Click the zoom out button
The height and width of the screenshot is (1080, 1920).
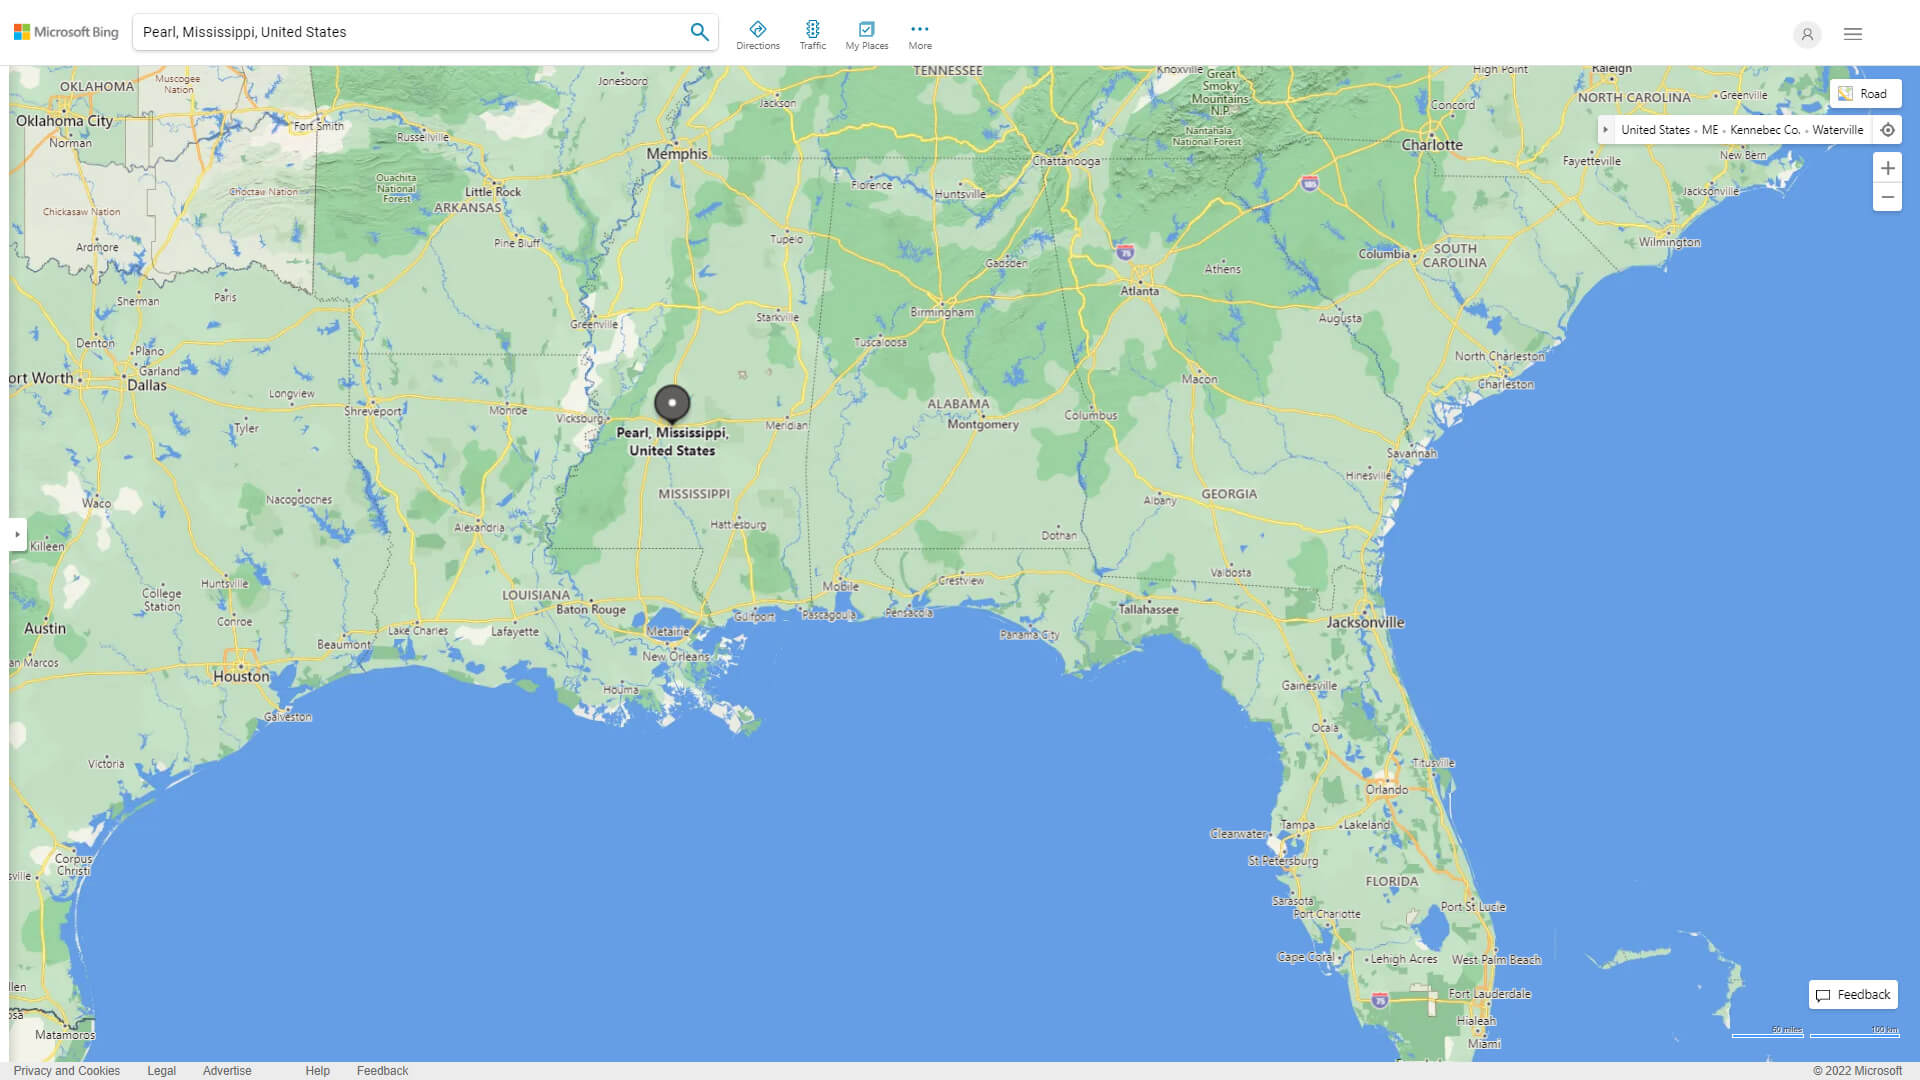coord(1888,196)
